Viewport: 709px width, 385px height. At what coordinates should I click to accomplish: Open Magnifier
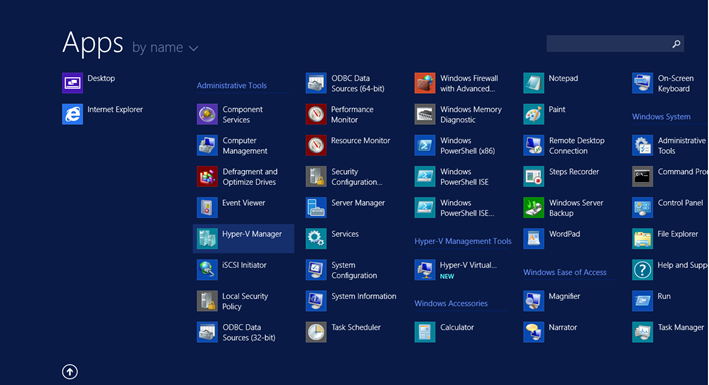tap(552, 301)
